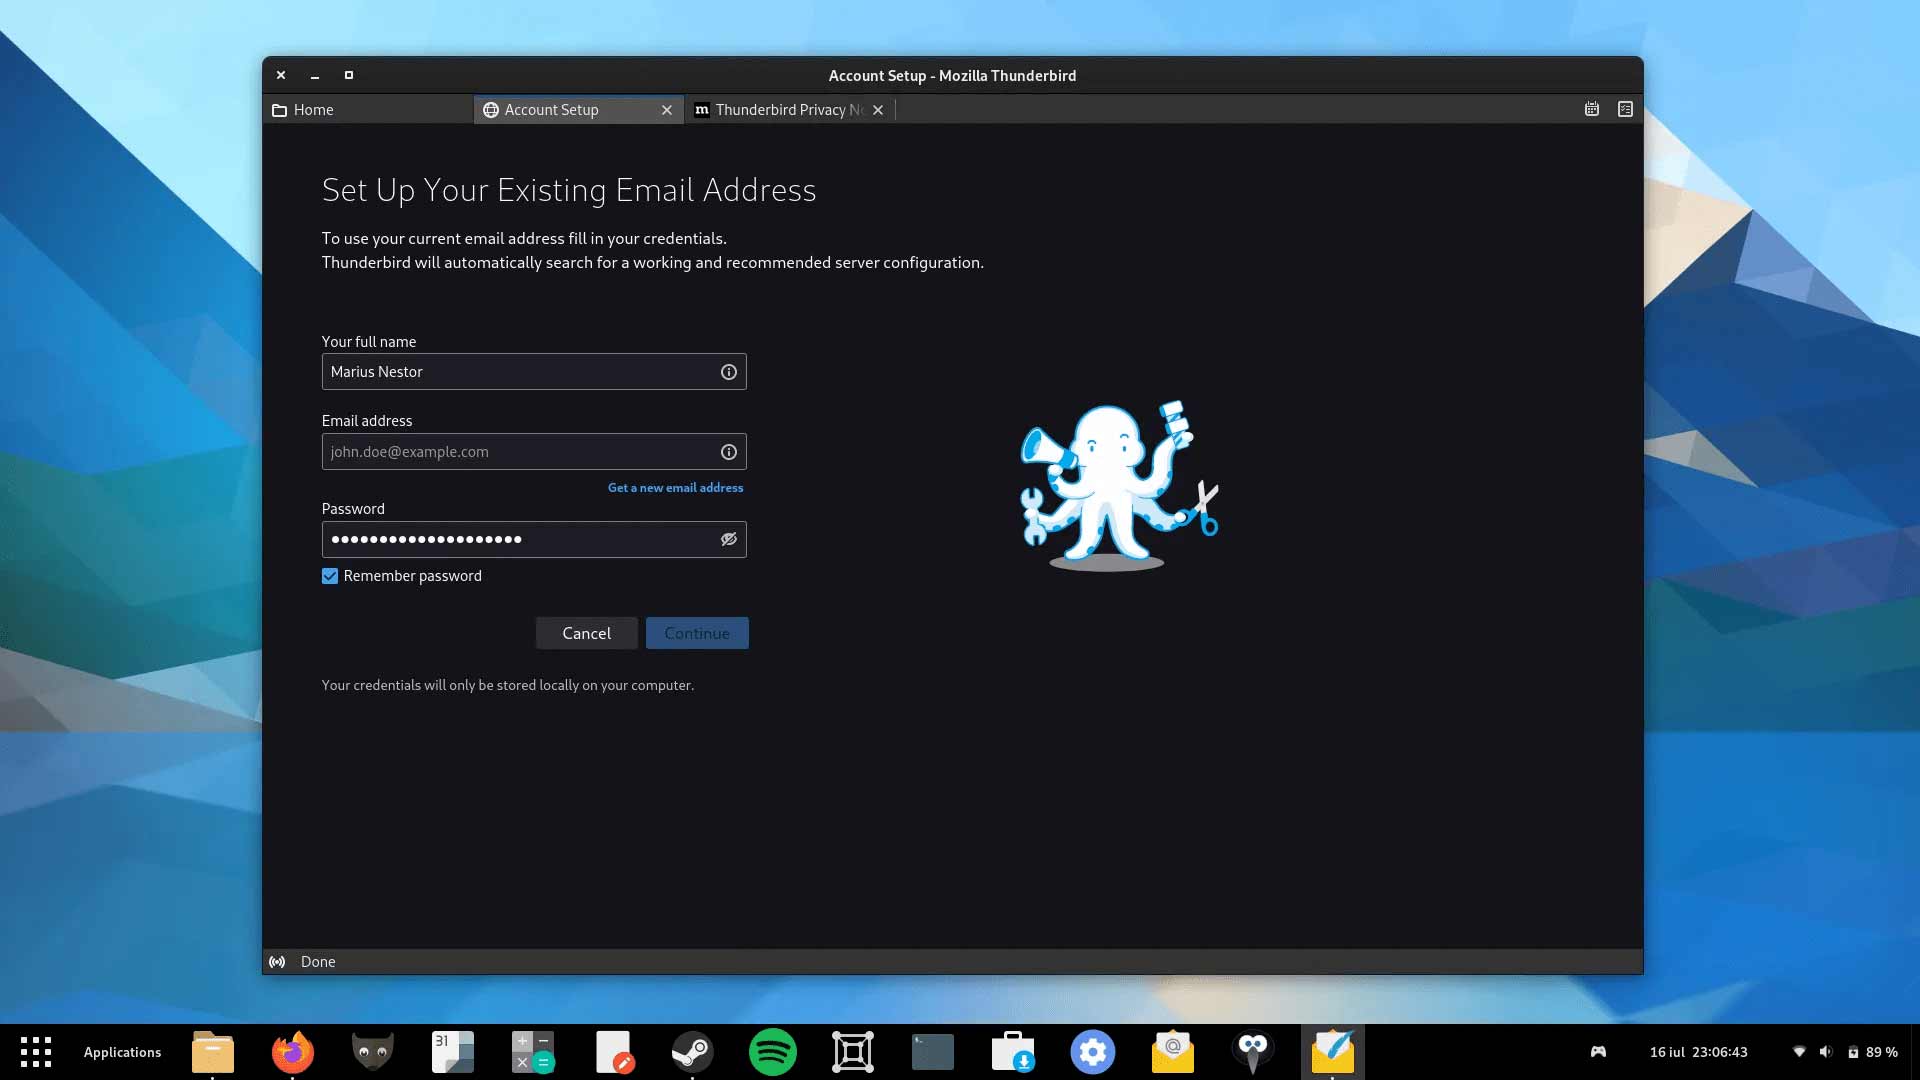
Task: Click the "Done" status bar text
Action: 318,962
